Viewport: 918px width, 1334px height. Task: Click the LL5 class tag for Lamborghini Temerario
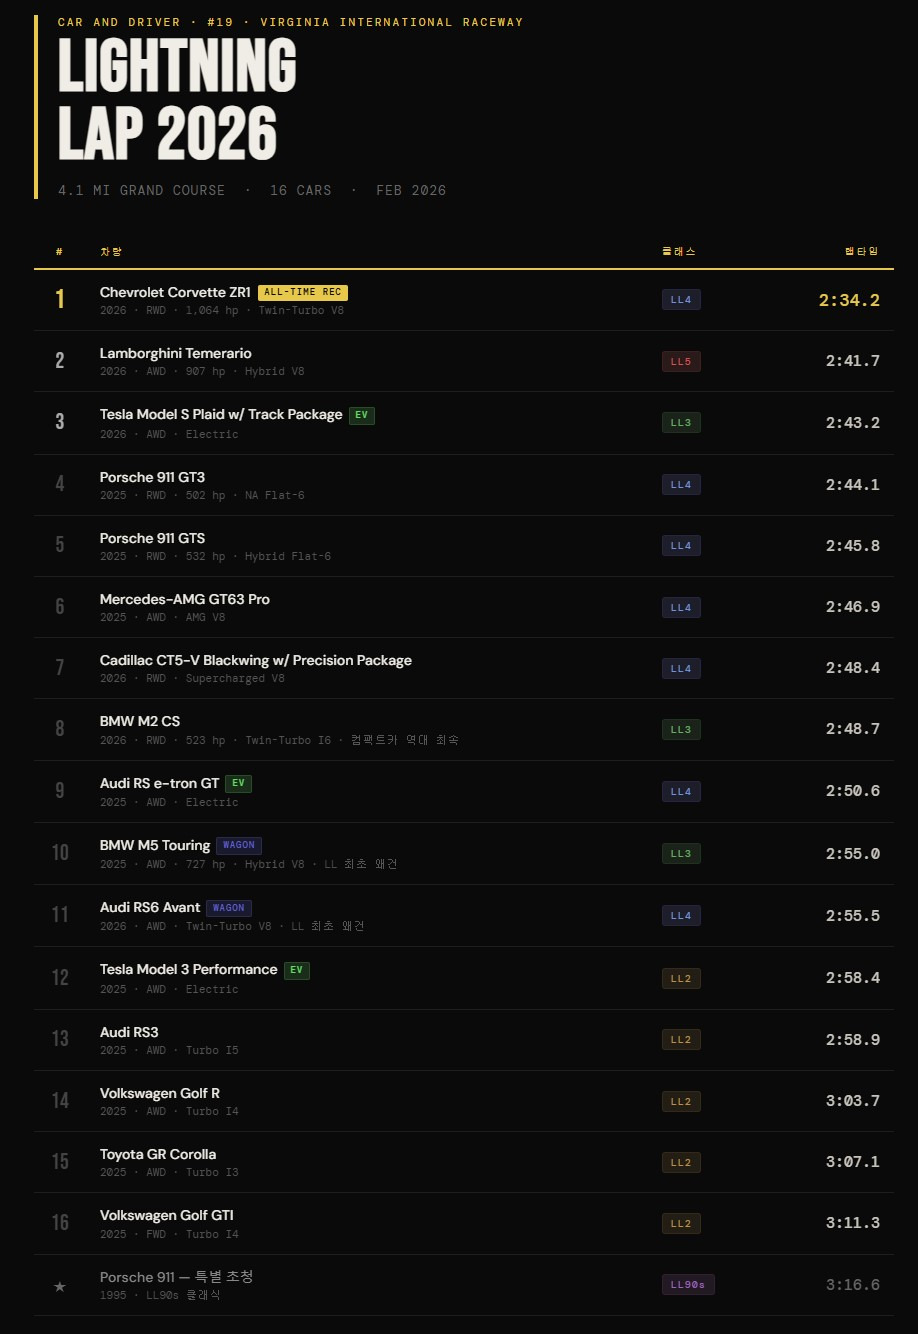(x=681, y=361)
